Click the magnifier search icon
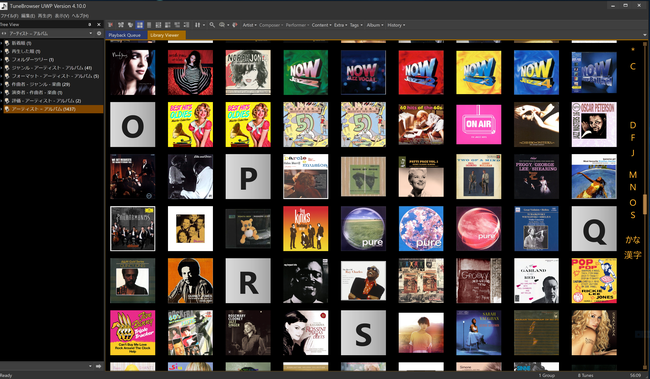650x379 pixels. pyautogui.click(x=212, y=25)
